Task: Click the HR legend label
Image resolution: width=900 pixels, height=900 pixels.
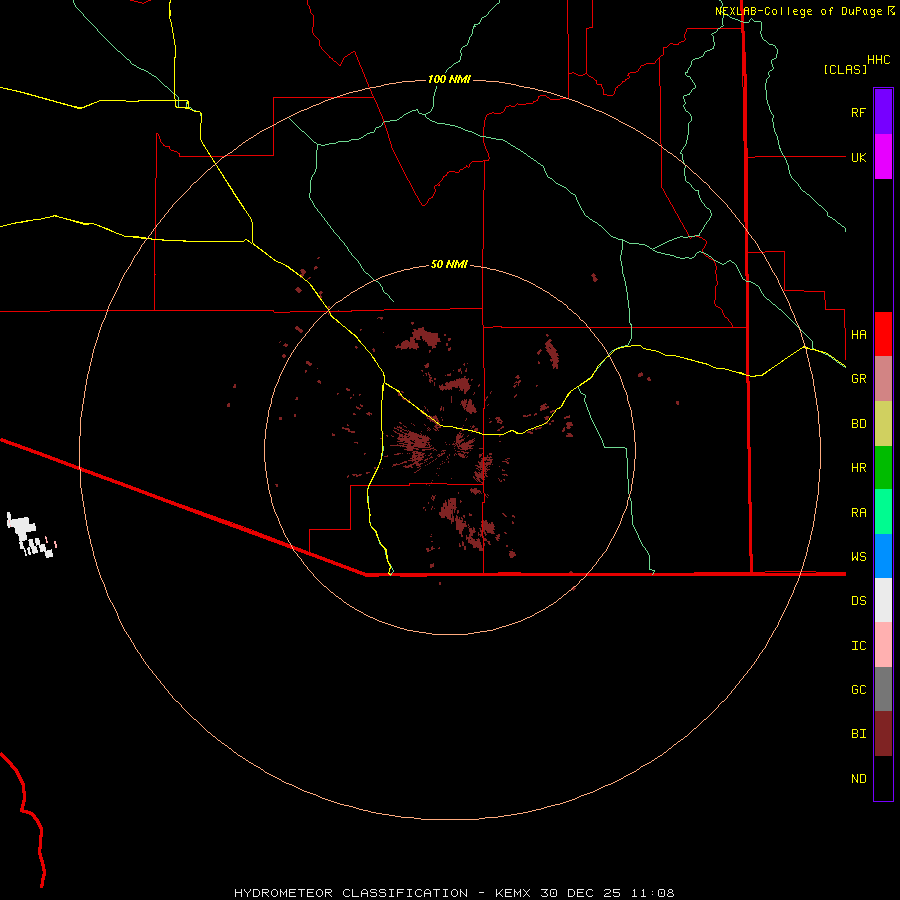Action: coord(858,468)
